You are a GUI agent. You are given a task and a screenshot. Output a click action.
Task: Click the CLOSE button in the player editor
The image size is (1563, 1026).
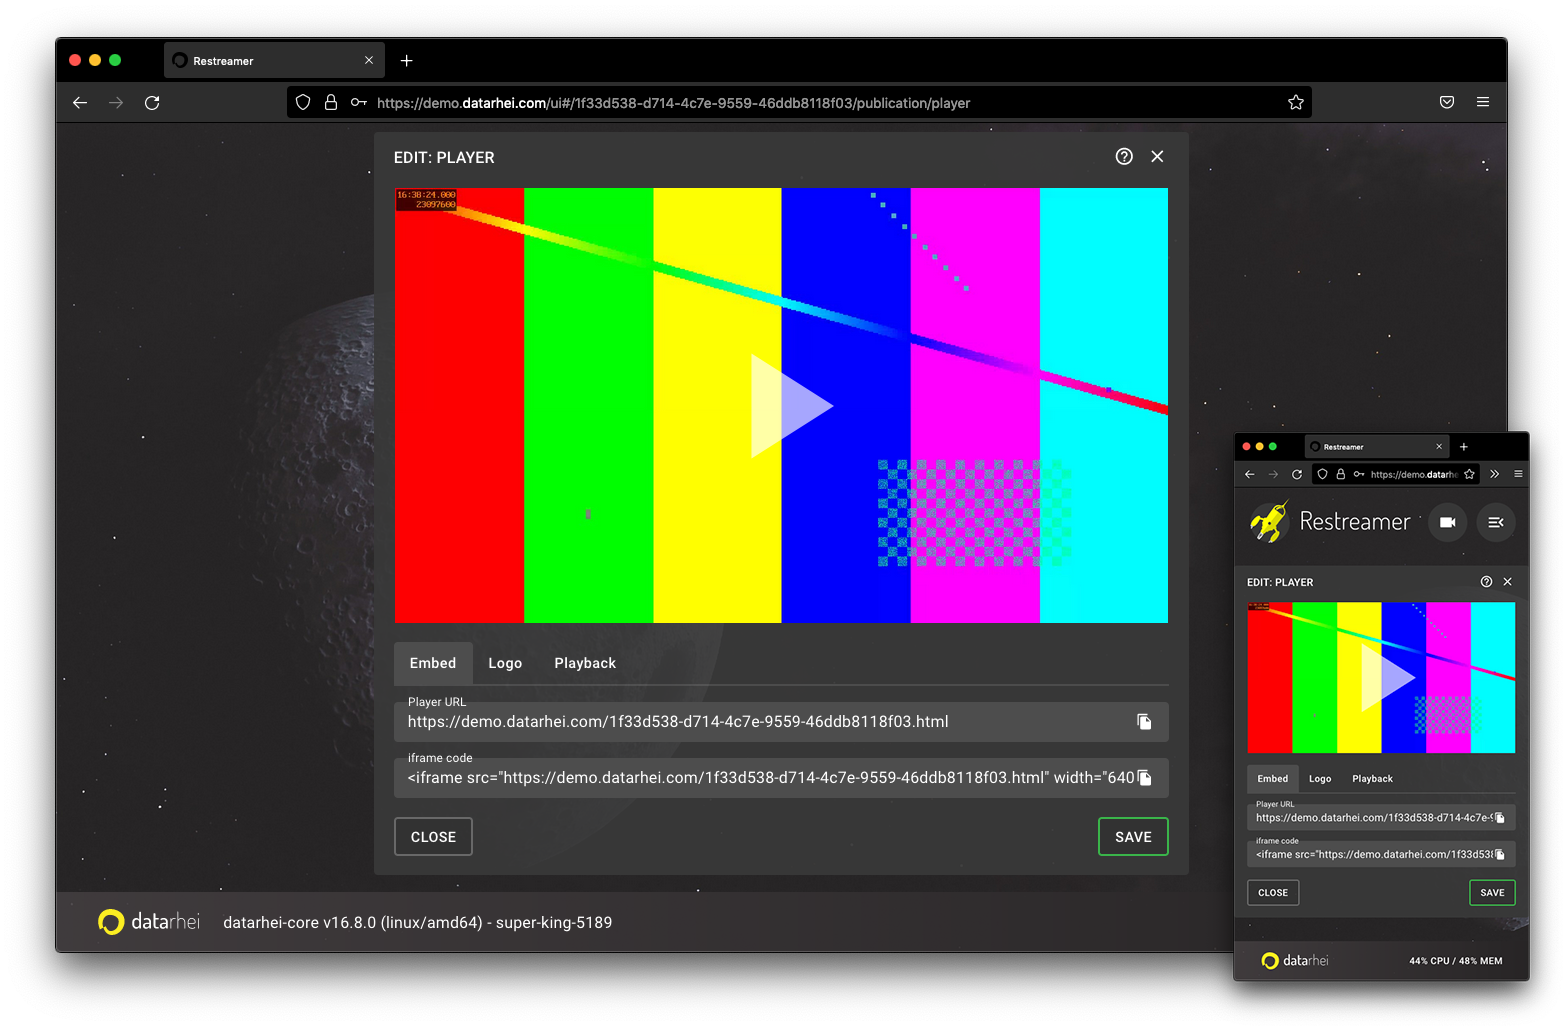point(433,836)
